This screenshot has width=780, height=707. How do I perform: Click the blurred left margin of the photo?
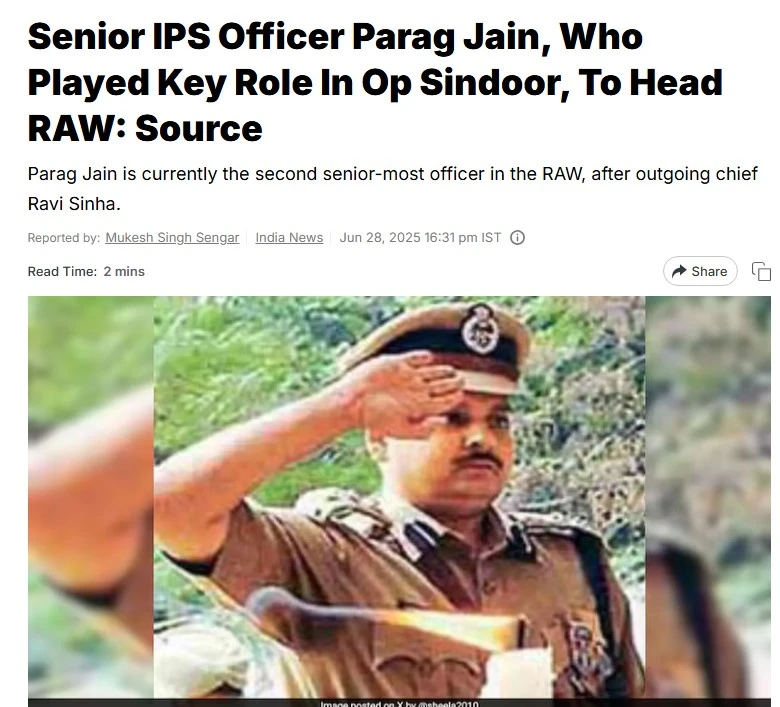(91, 498)
